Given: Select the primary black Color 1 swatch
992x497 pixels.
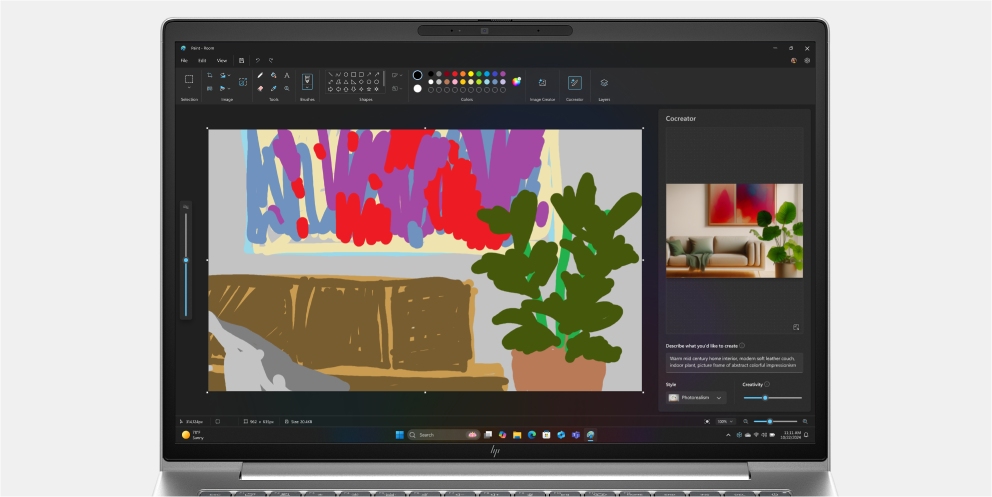Looking at the screenshot, I should [418, 75].
